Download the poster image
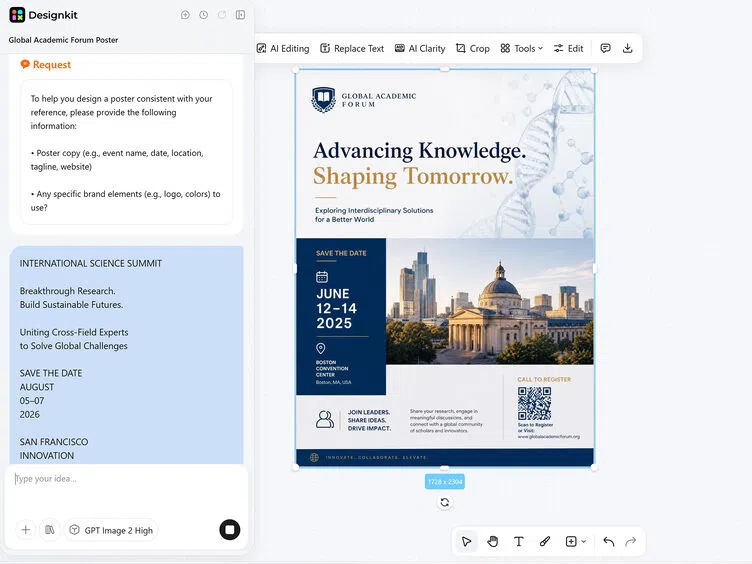This screenshot has height=564, width=752. (x=627, y=48)
